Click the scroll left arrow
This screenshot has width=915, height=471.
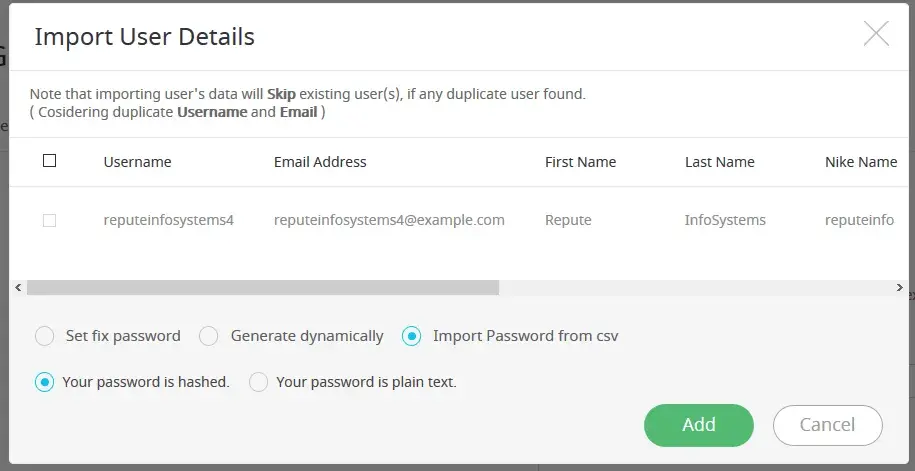point(18,287)
